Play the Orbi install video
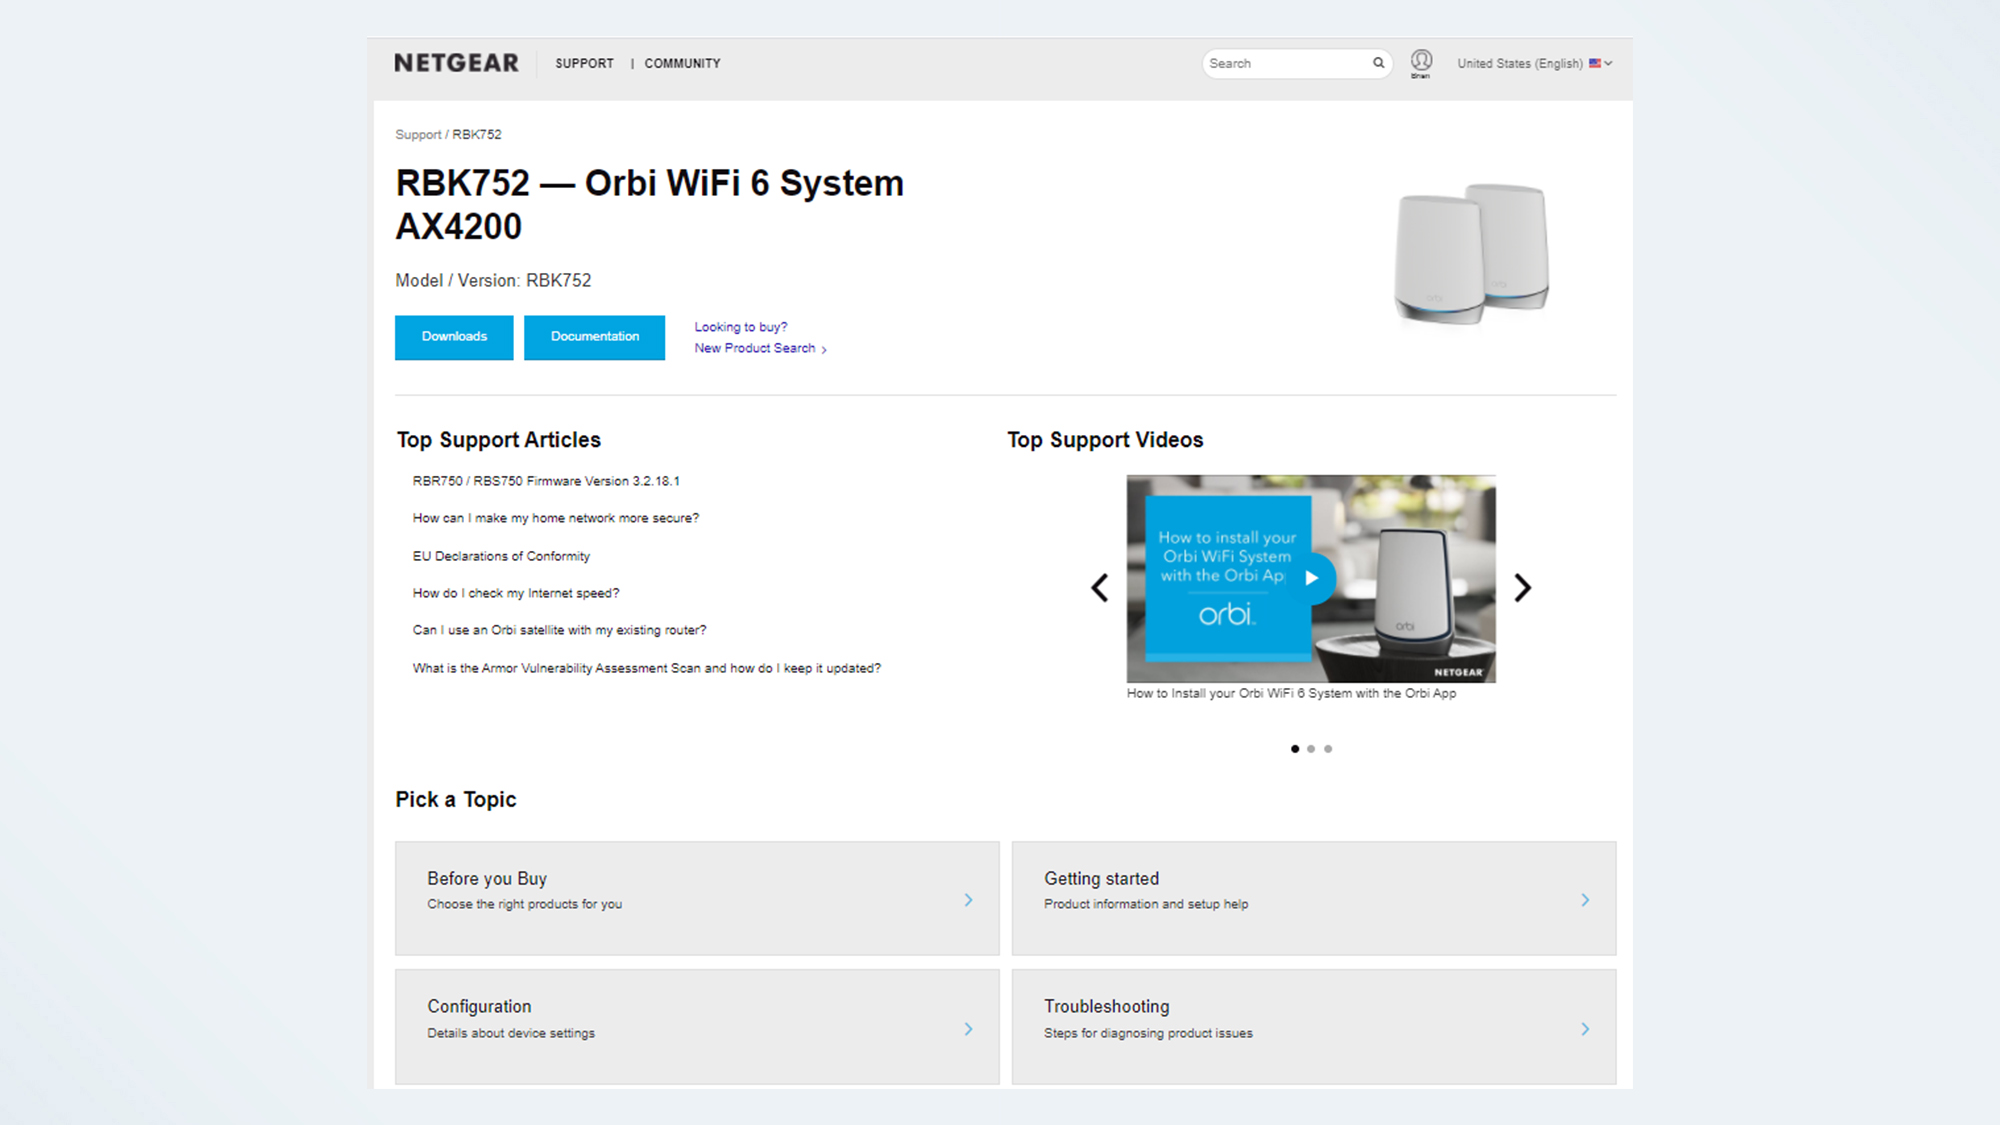 click(x=1312, y=578)
